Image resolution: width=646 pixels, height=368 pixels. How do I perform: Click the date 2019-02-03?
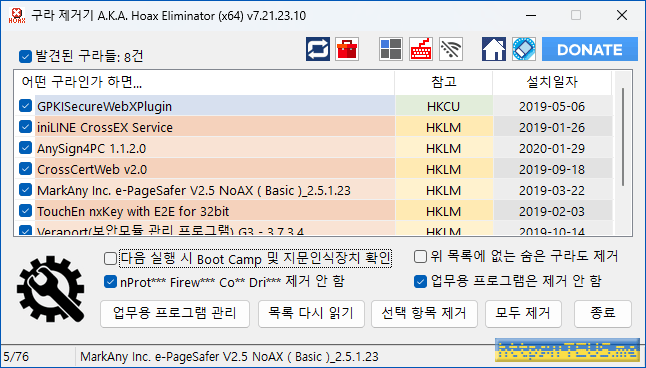[x=552, y=212]
